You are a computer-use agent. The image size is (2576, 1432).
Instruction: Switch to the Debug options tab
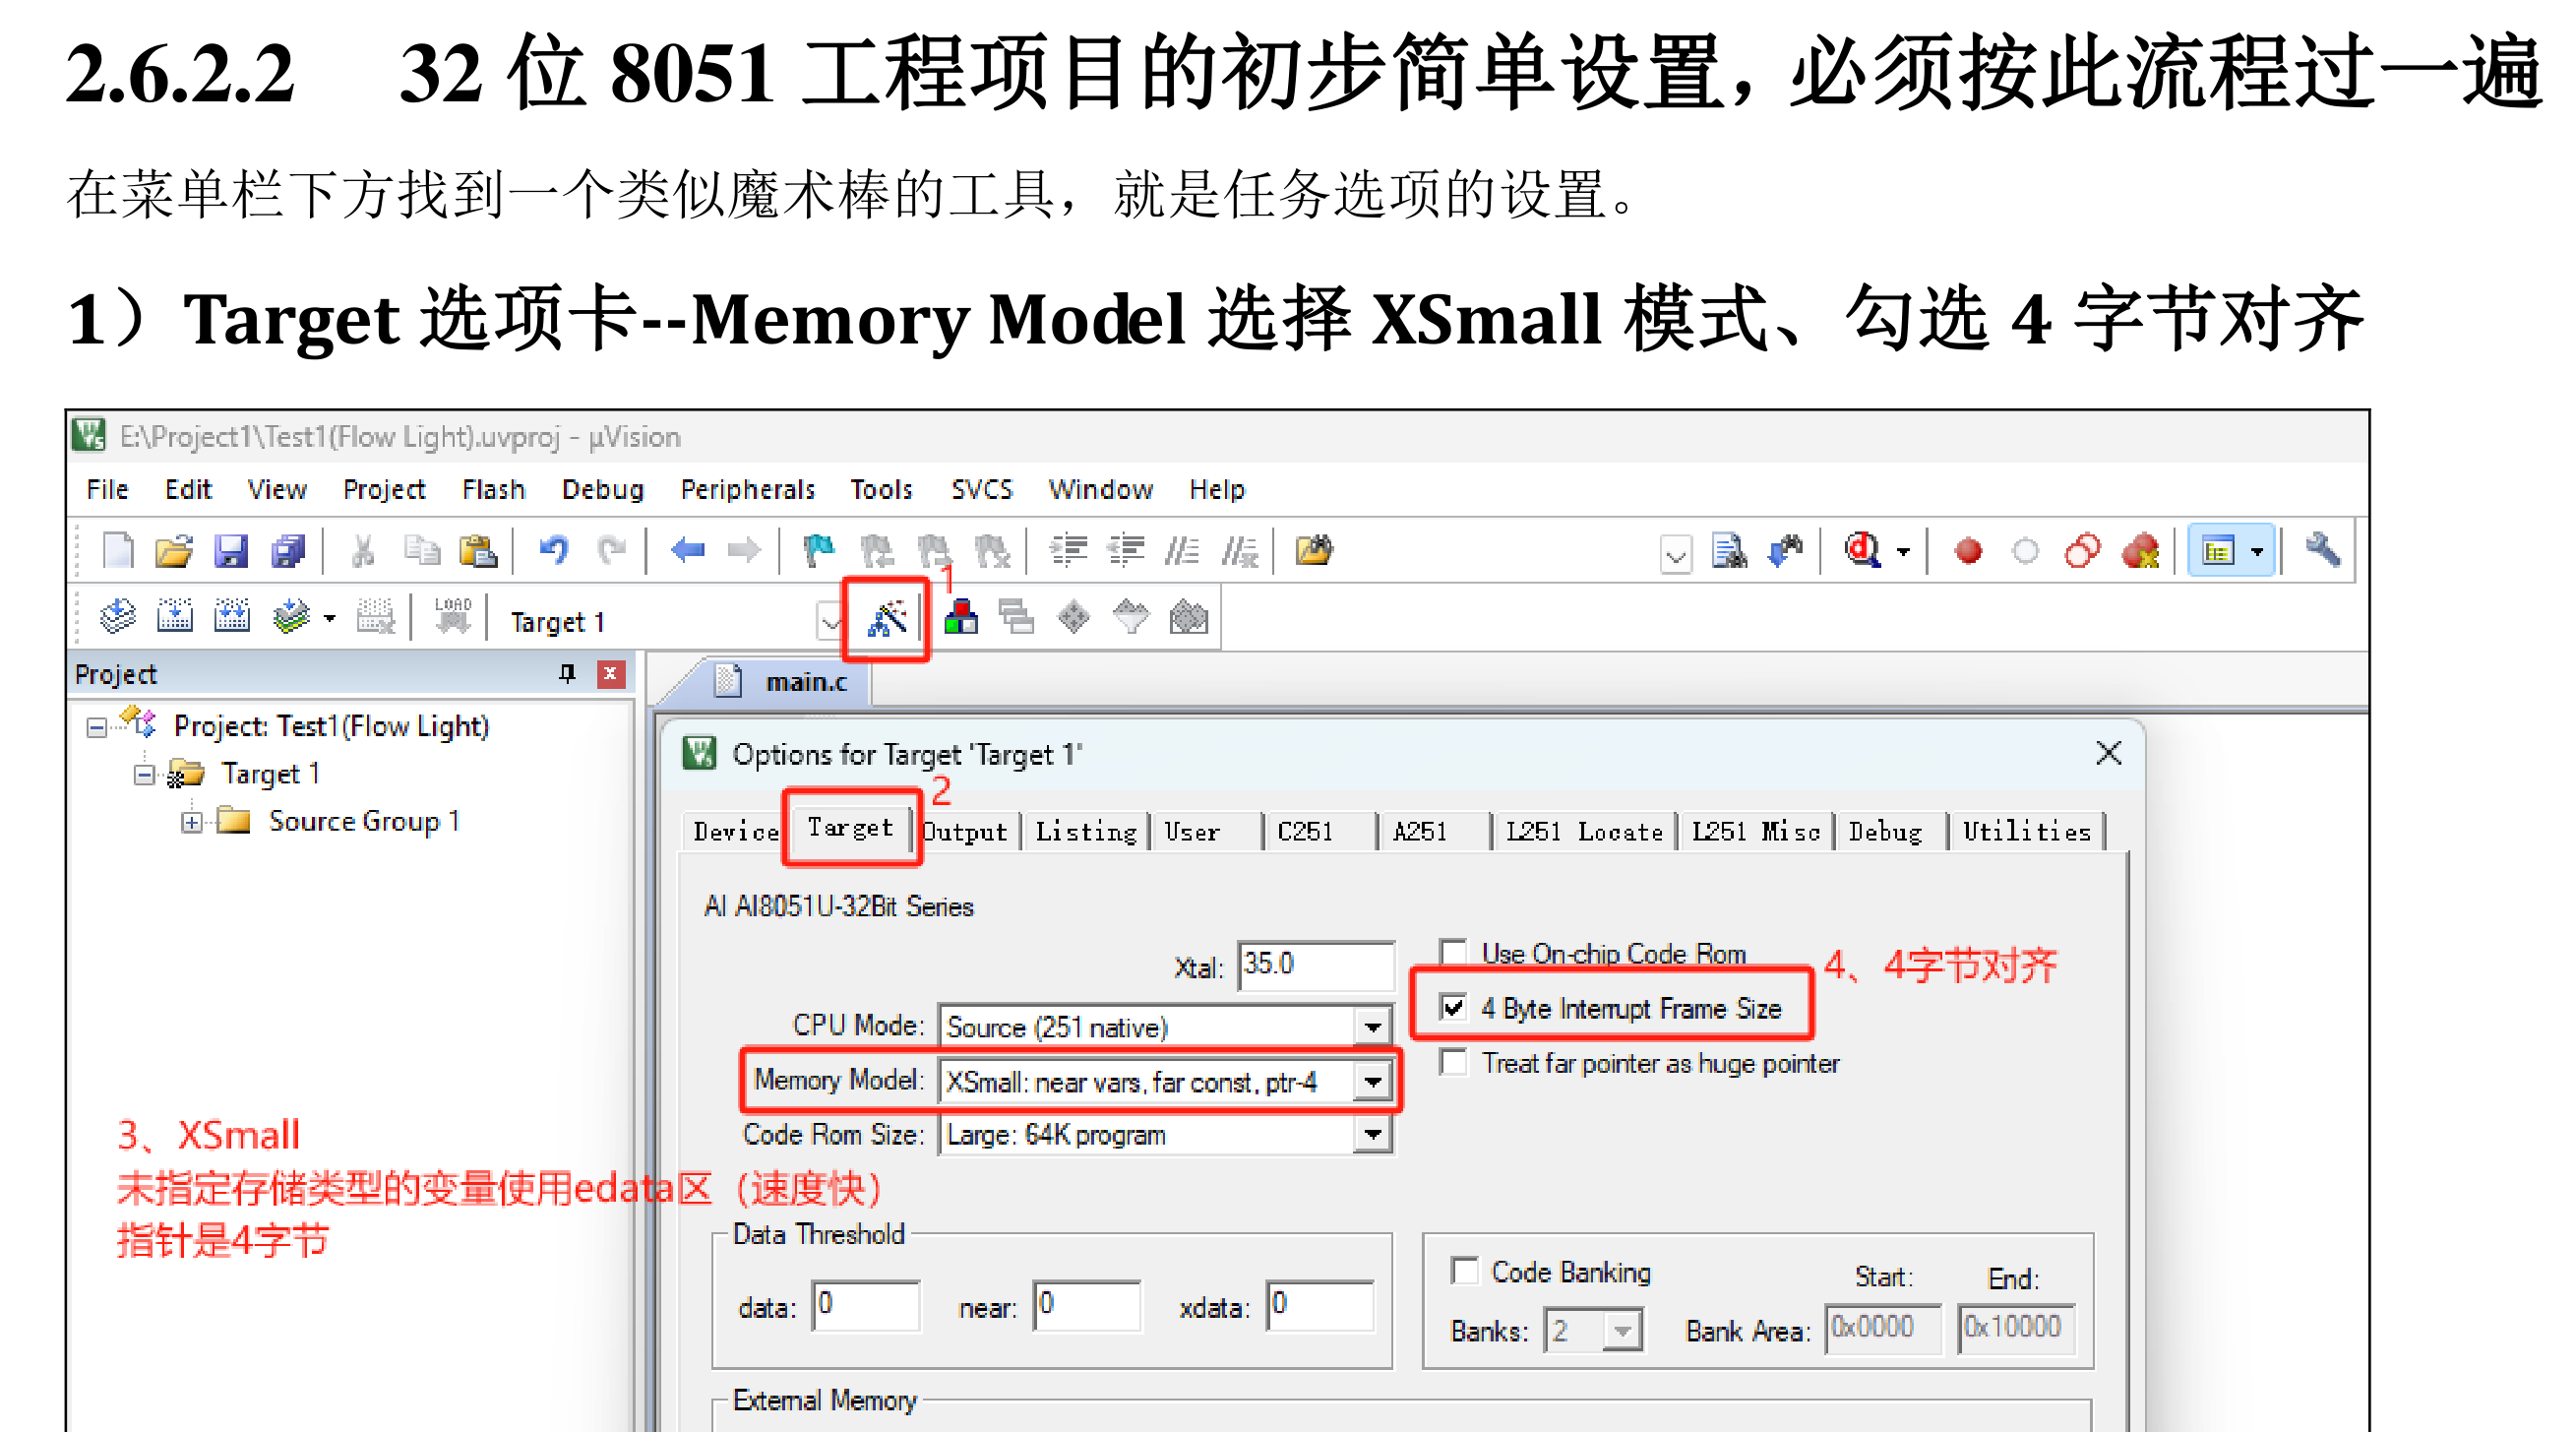click(x=1885, y=831)
